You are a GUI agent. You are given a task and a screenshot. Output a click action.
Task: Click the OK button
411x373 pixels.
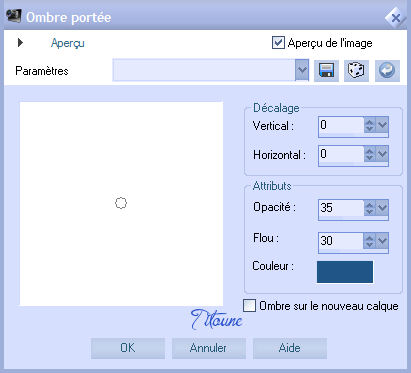(x=128, y=348)
